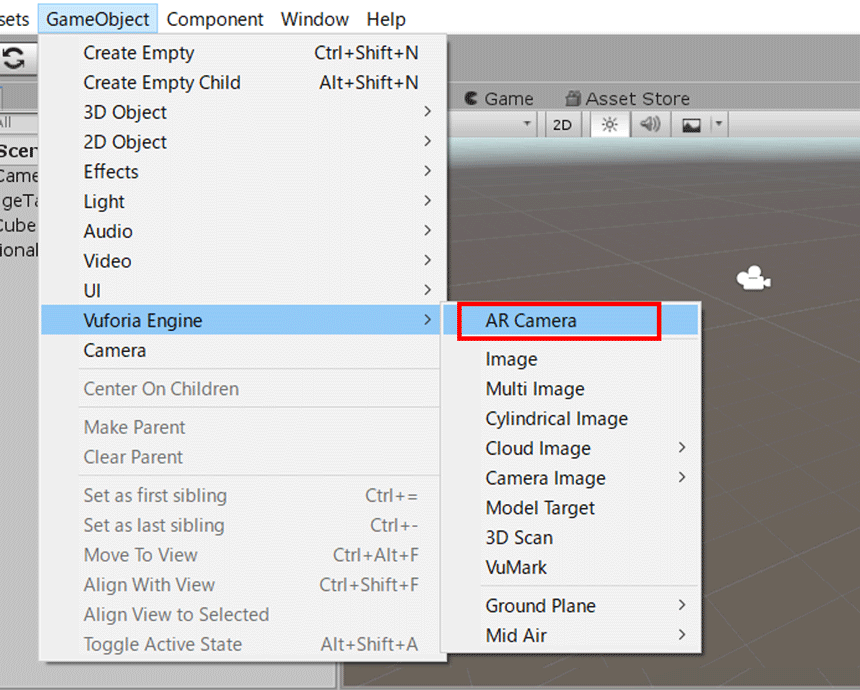Select the 3D Scan entry

(x=570, y=538)
